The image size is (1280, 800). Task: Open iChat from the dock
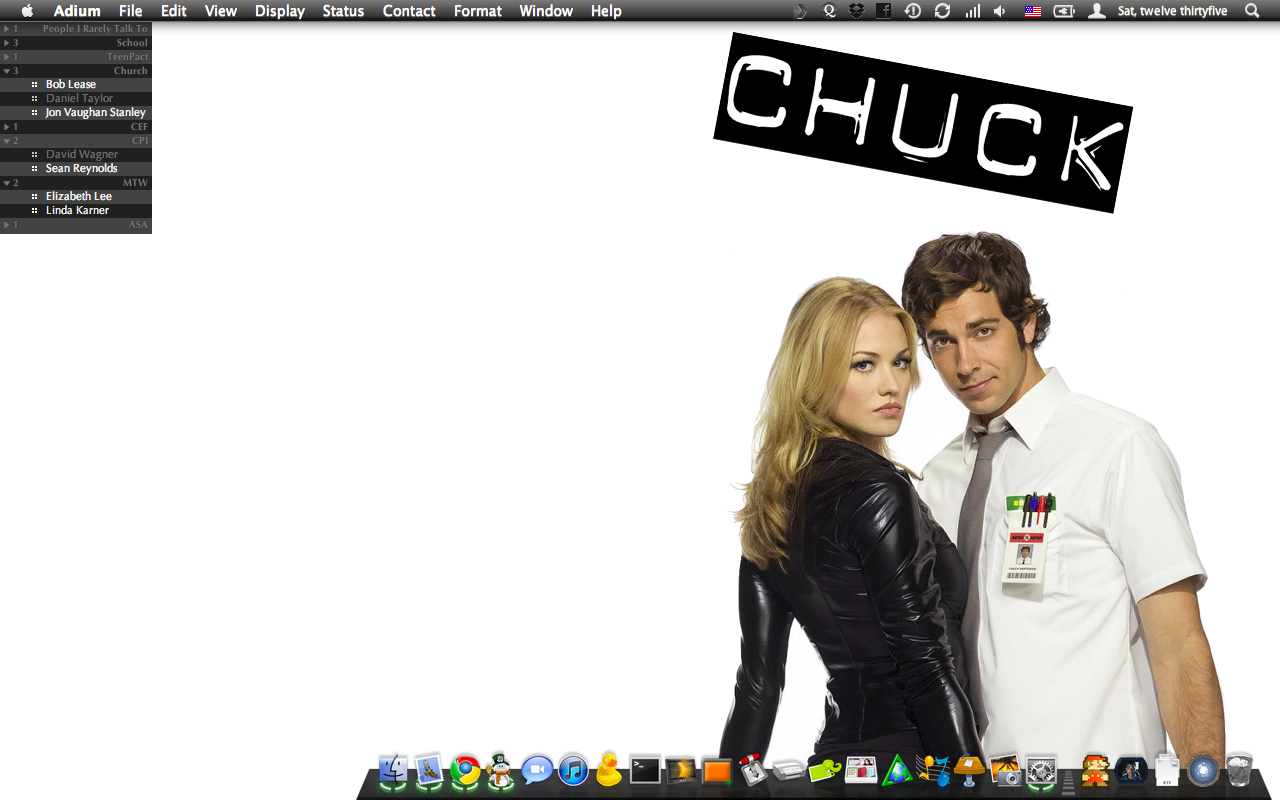pyautogui.click(x=537, y=770)
